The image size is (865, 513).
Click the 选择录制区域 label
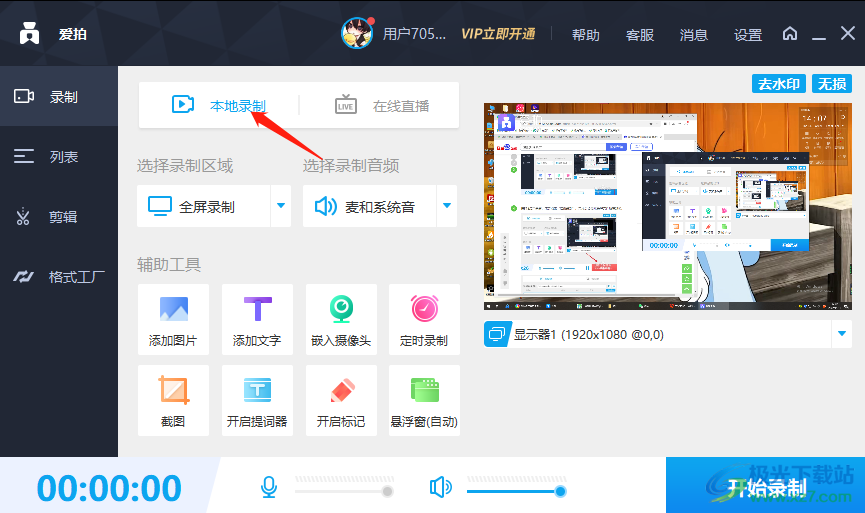[185, 165]
